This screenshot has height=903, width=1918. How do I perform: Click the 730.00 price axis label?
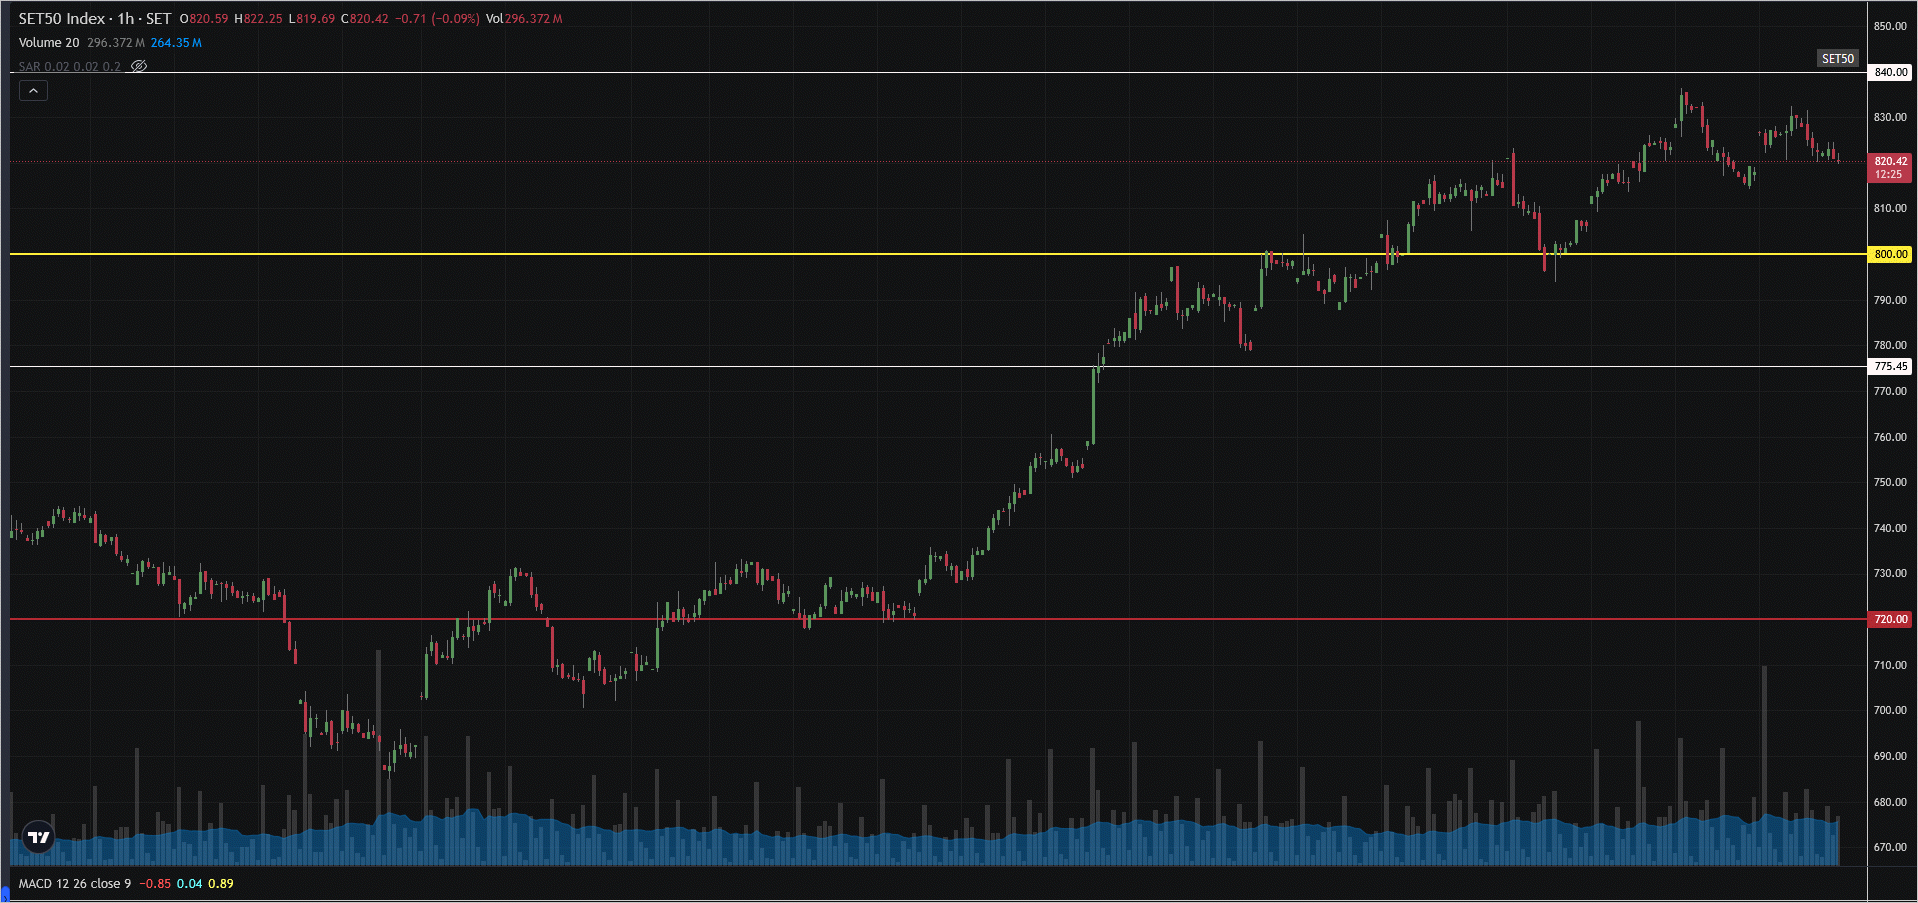click(x=1890, y=573)
